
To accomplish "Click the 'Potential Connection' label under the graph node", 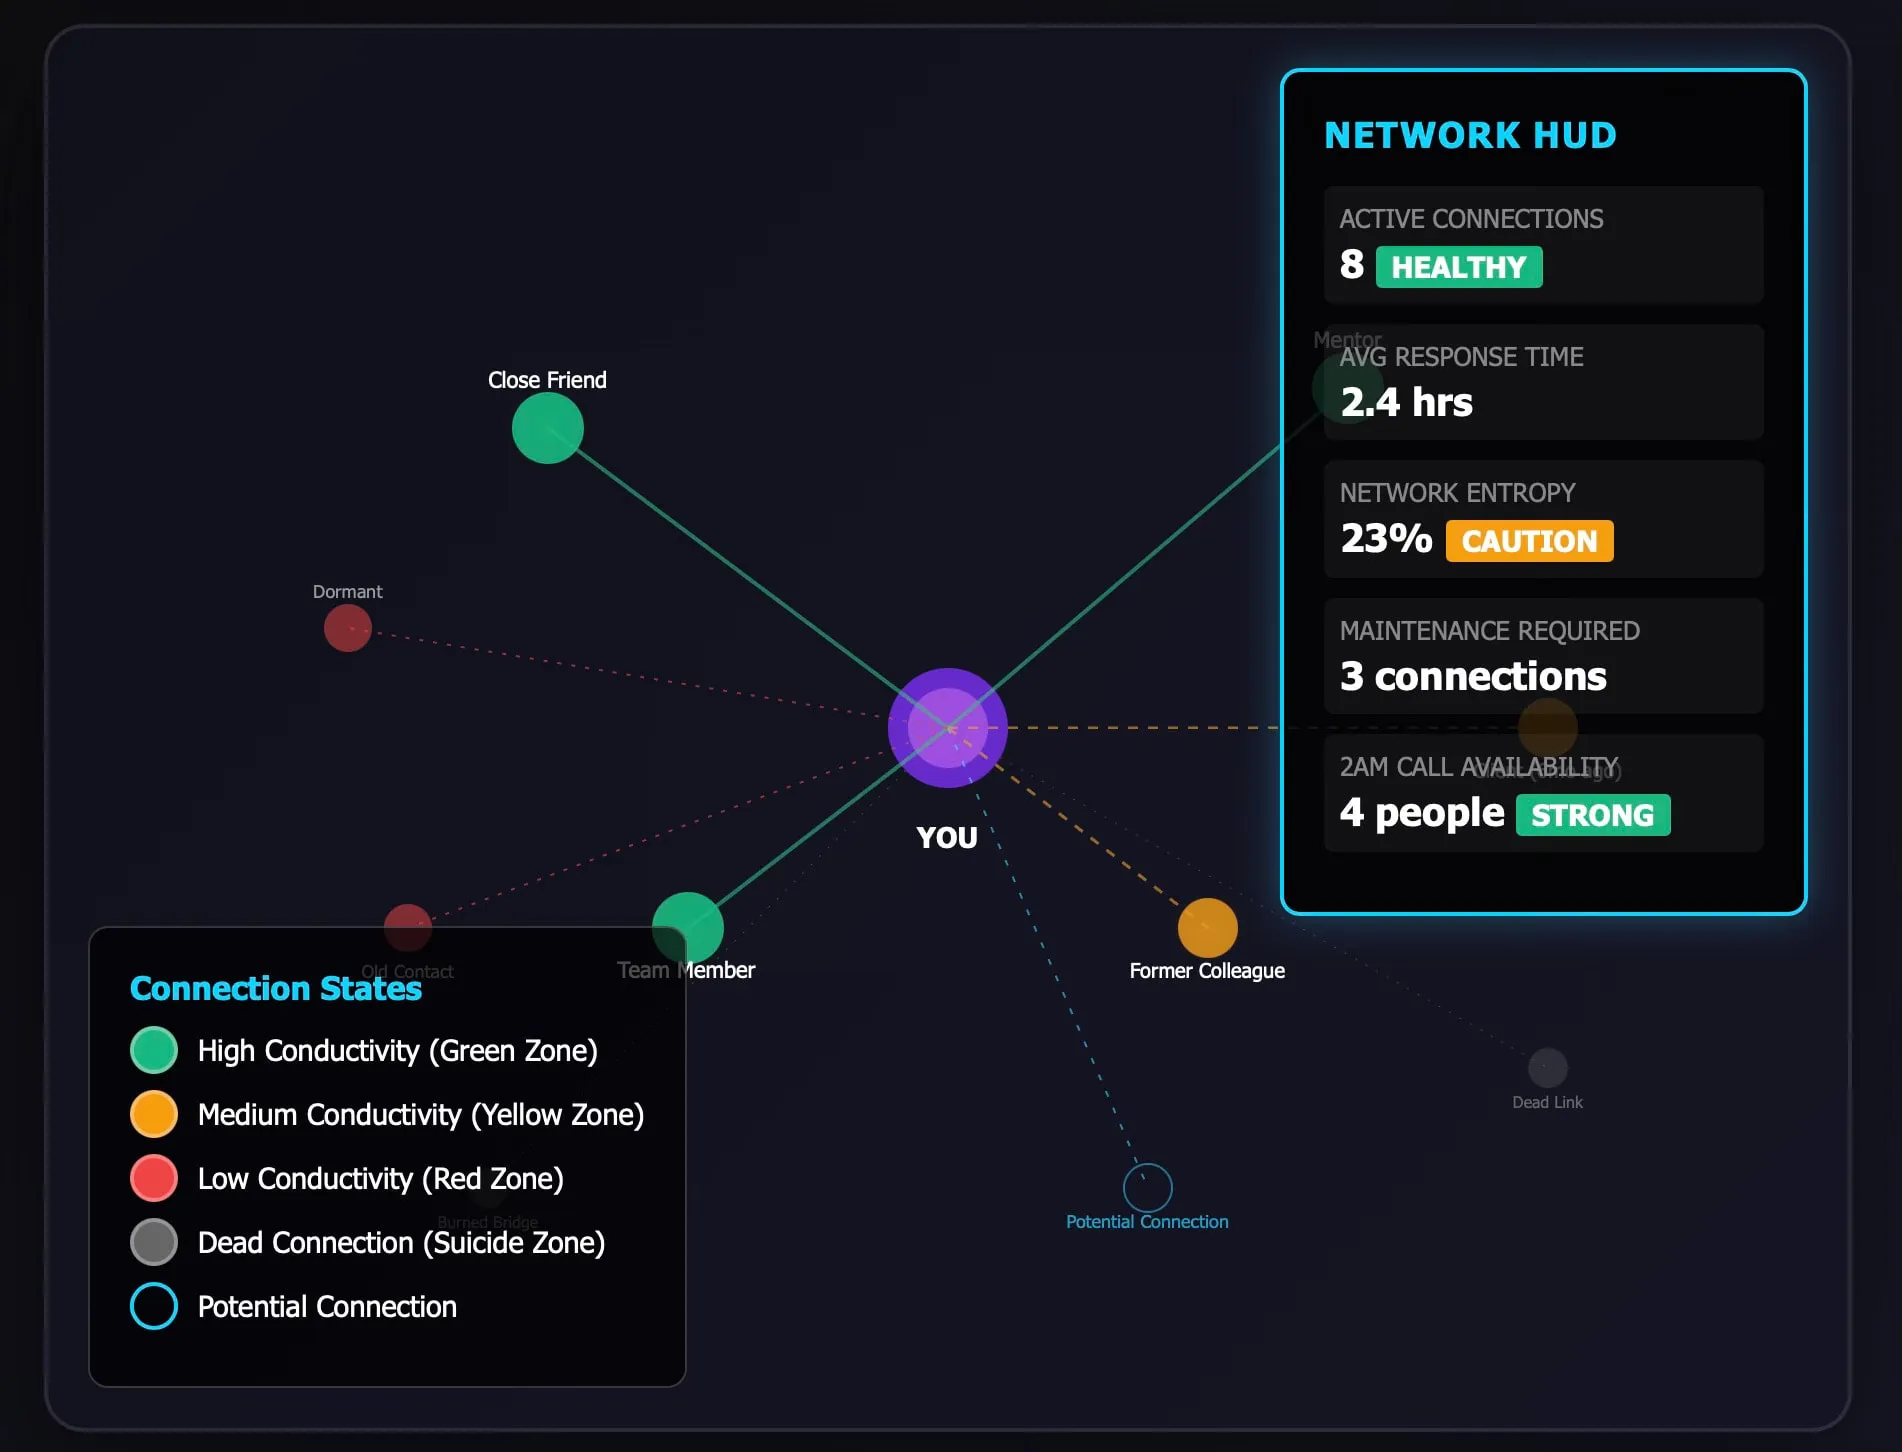I will click(x=1147, y=1222).
